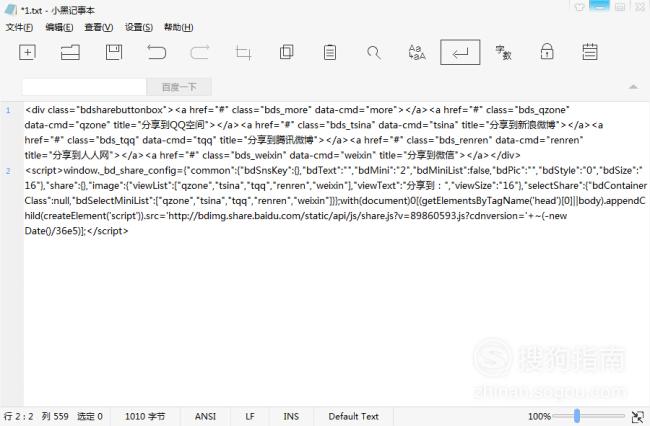Minimize the 小黑记事本 window
Screen dimensions: 650x426
(x=599, y=6)
